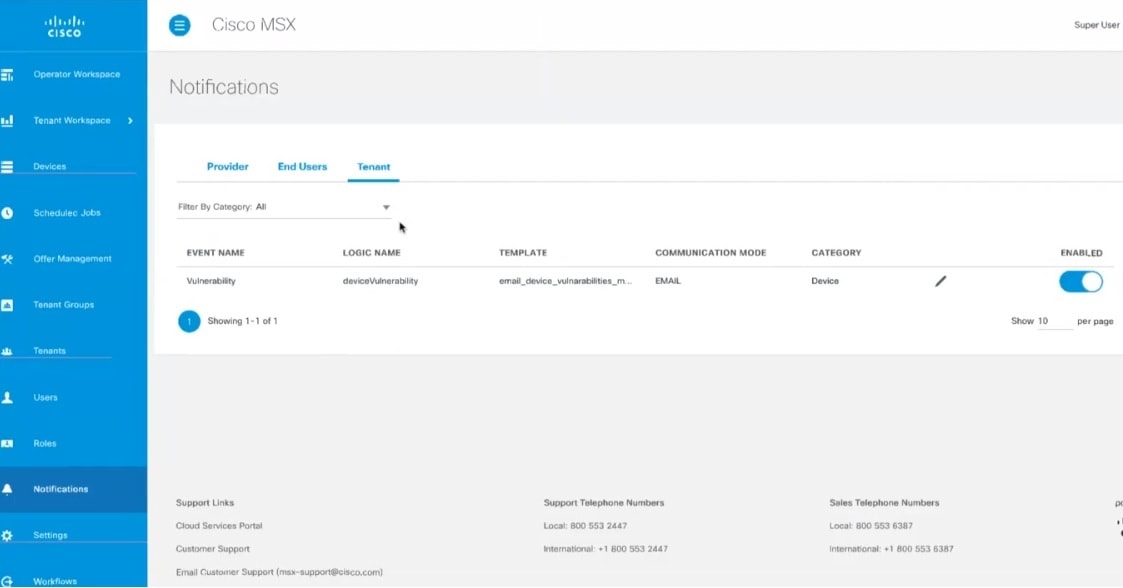
Task: Open the Filter By Category dropdown
Action: [x=284, y=207]
